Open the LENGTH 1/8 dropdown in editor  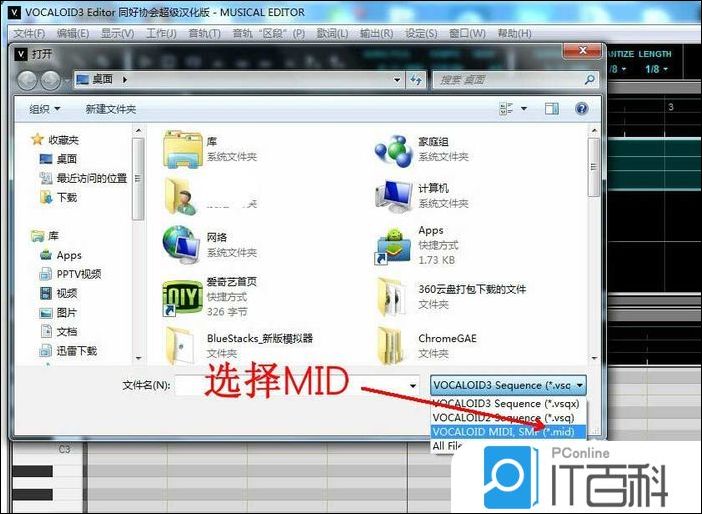point(656,69)
